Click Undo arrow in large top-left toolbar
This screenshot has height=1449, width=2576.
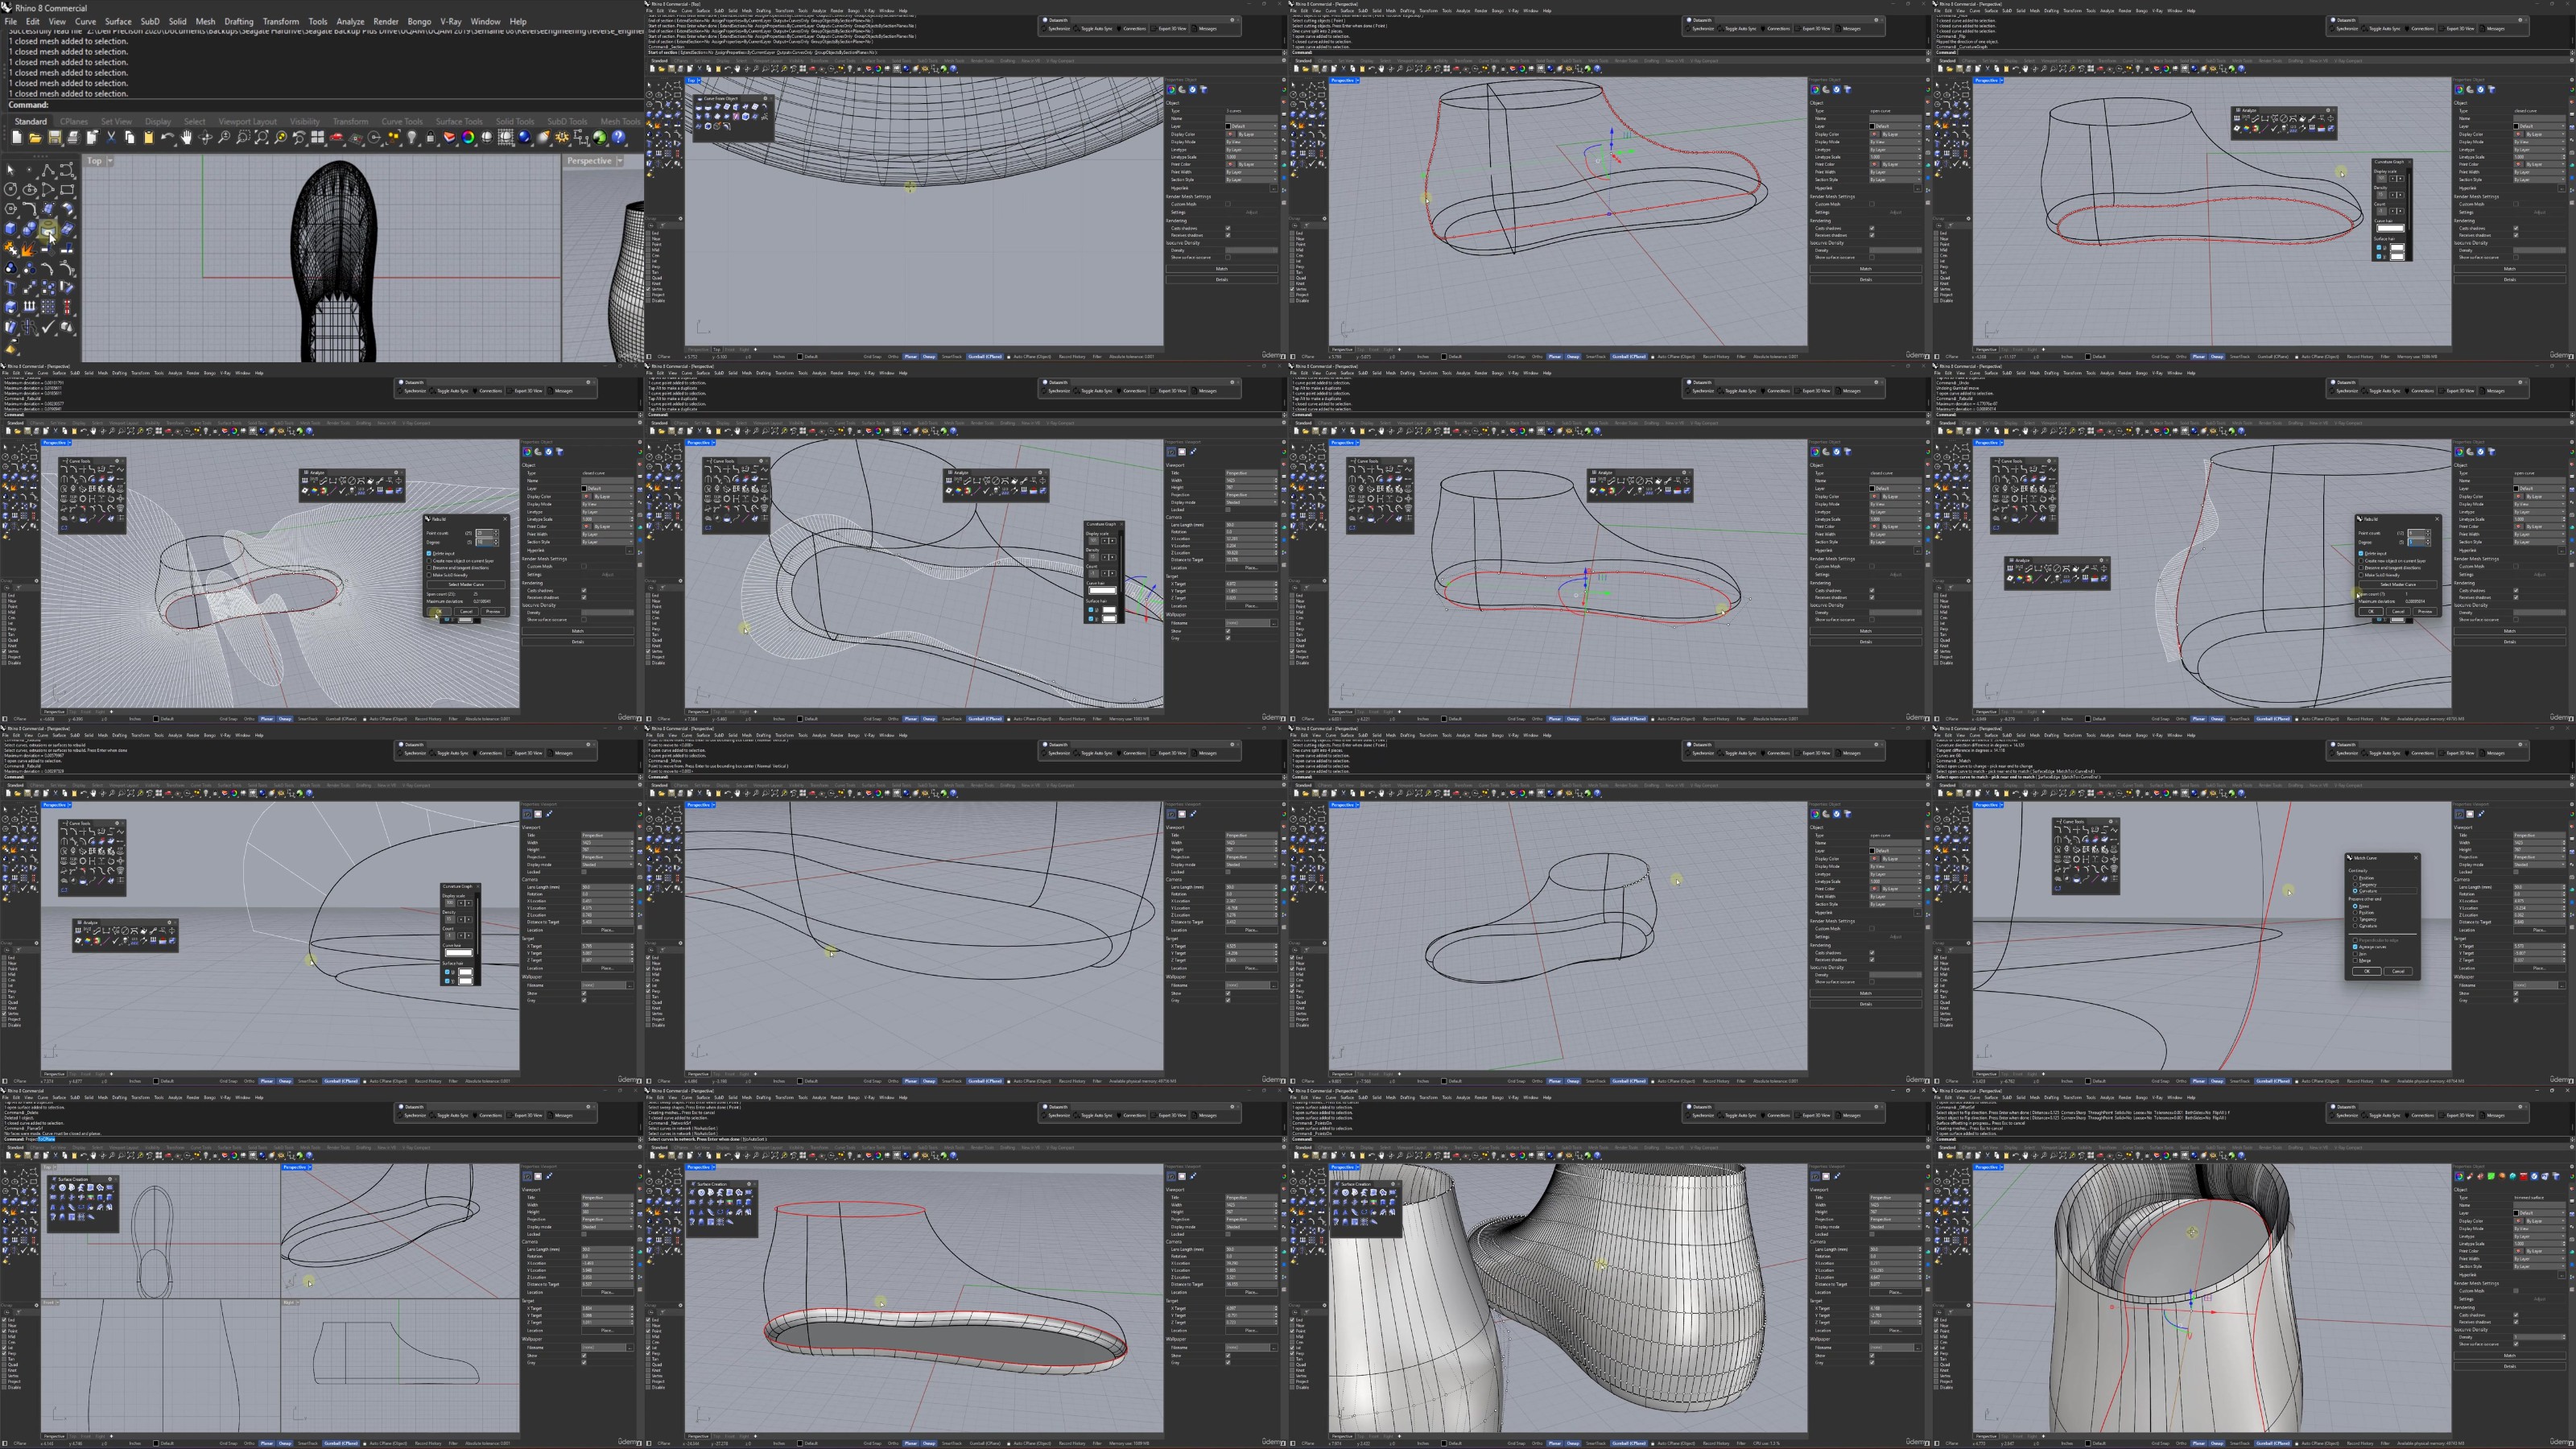[x=167, y=137]
